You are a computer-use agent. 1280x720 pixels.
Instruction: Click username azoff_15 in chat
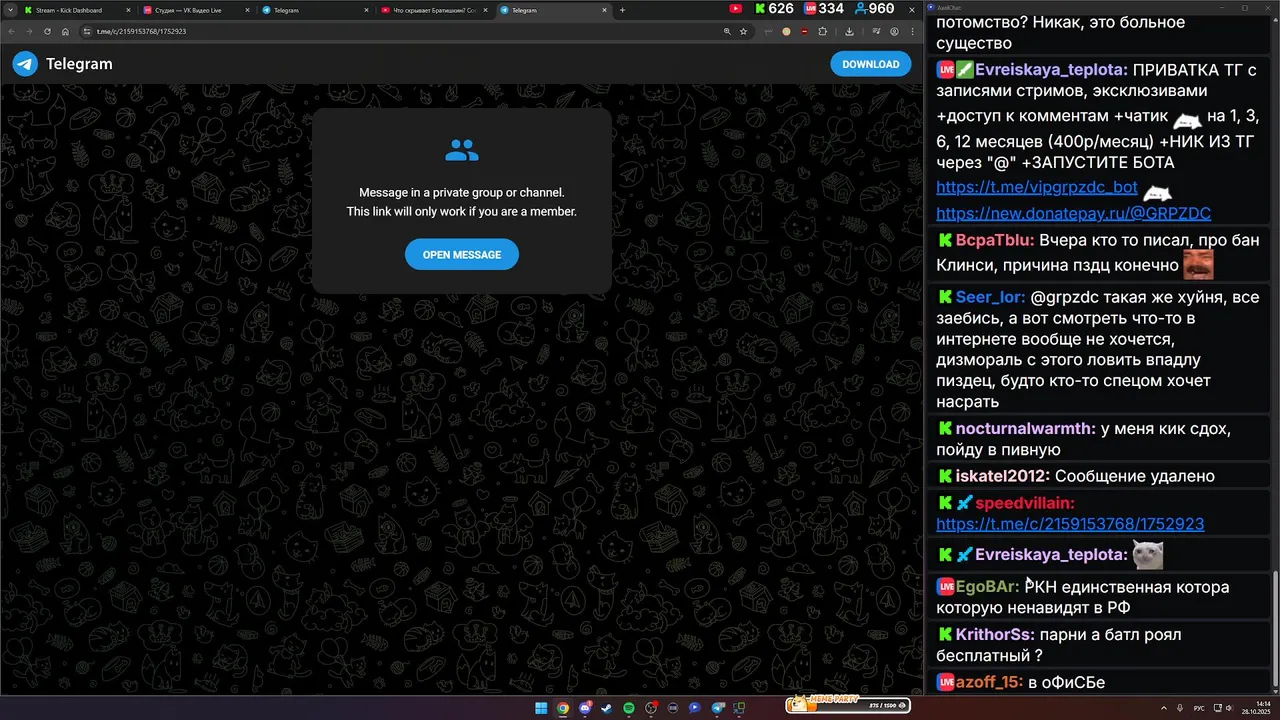(x=990, y=682)
